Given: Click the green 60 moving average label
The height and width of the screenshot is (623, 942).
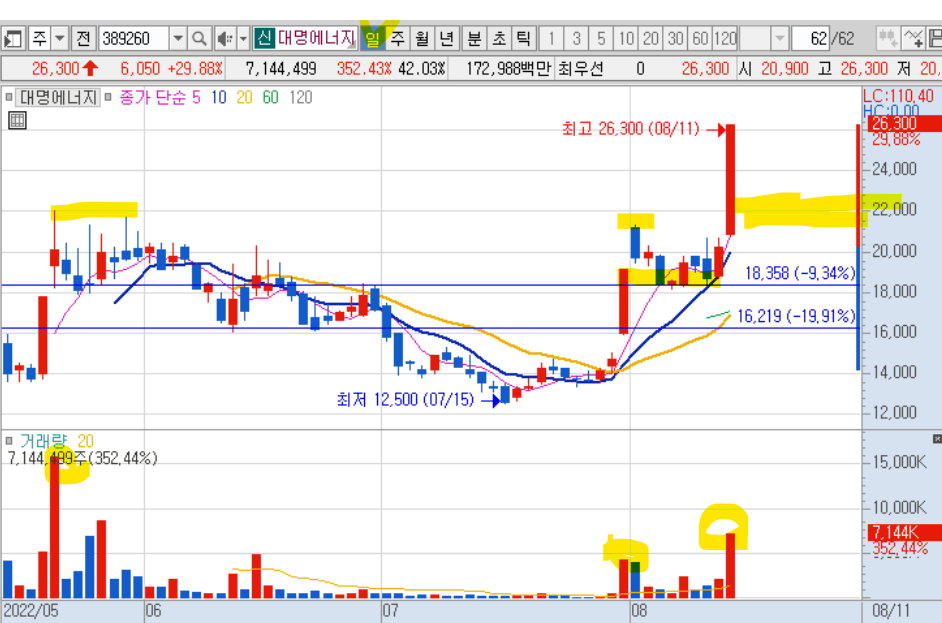Looking at the screenshot, I should [x=270, y=97].
